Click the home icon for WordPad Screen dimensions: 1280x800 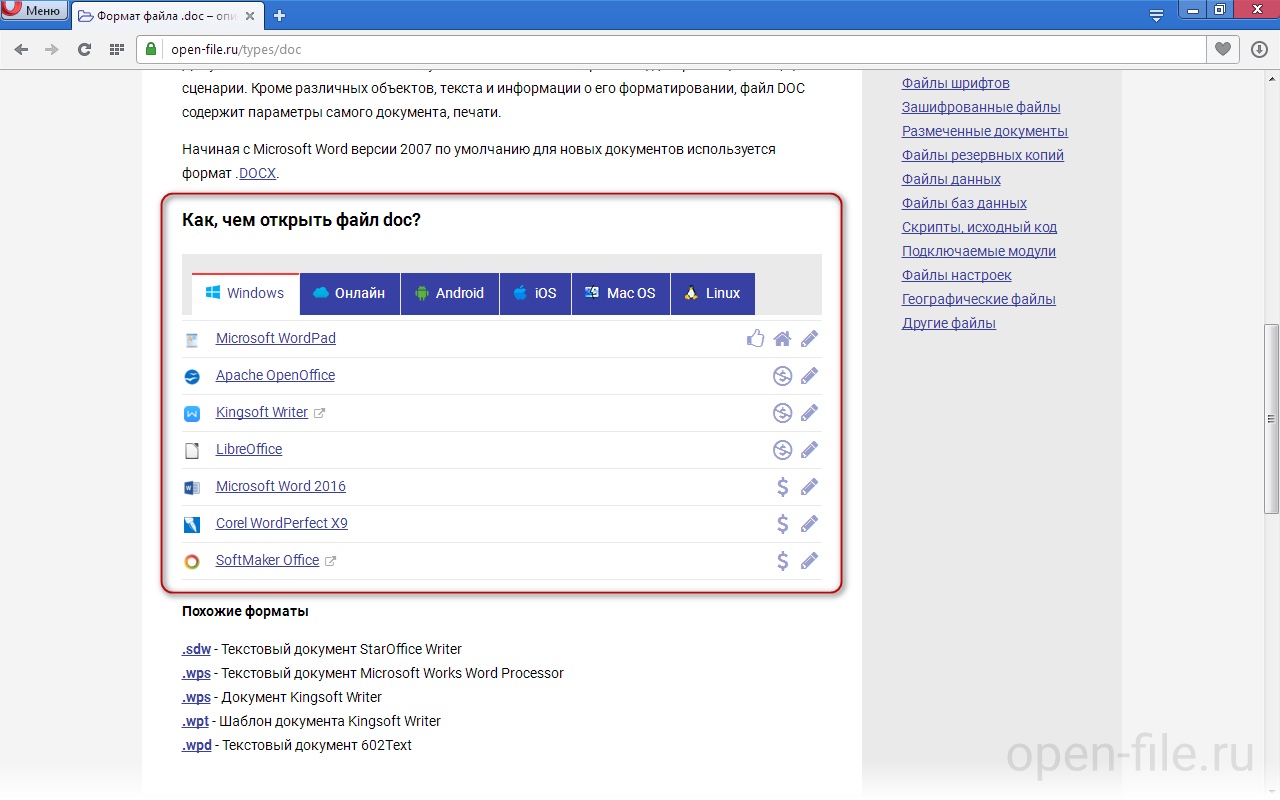coord(782,339)
